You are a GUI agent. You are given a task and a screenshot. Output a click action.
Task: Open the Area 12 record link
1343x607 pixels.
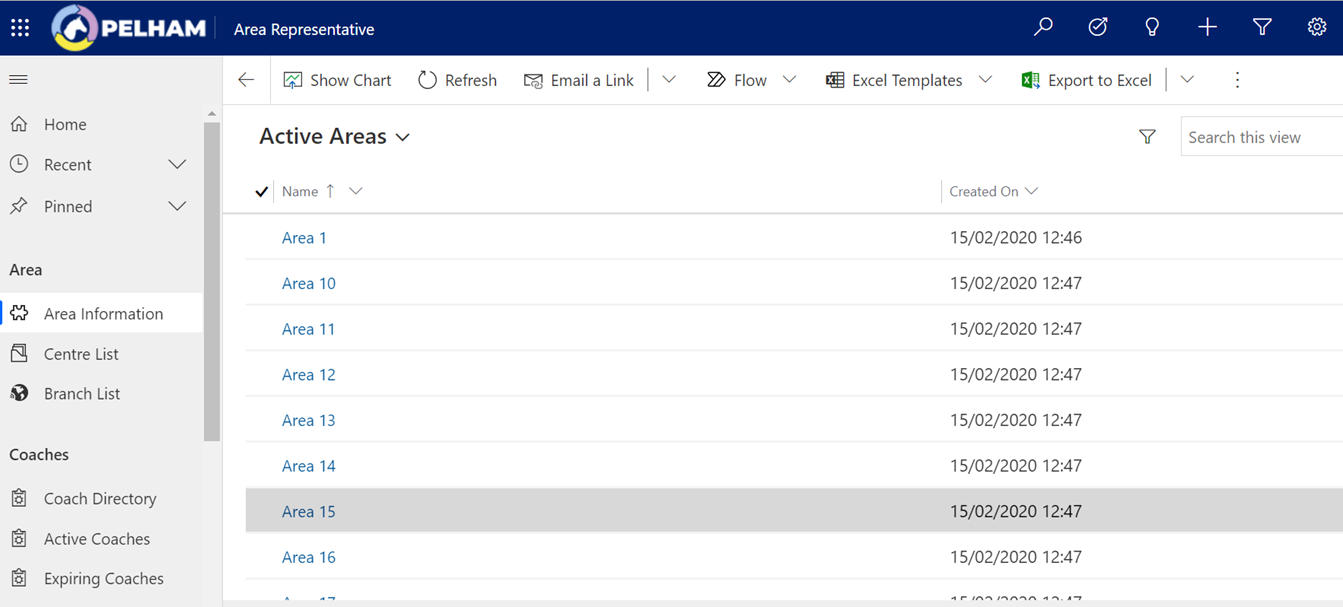(x=308, y=375)
